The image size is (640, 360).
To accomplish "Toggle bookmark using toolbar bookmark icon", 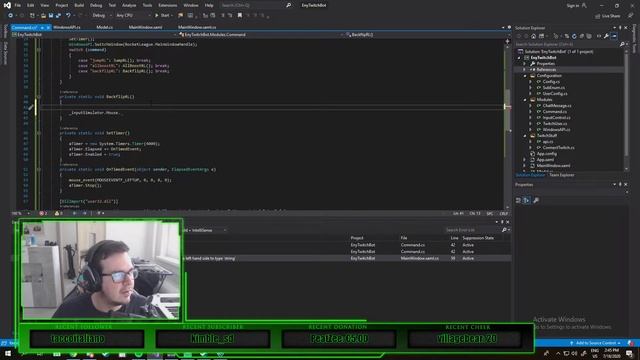I will 240,16.
